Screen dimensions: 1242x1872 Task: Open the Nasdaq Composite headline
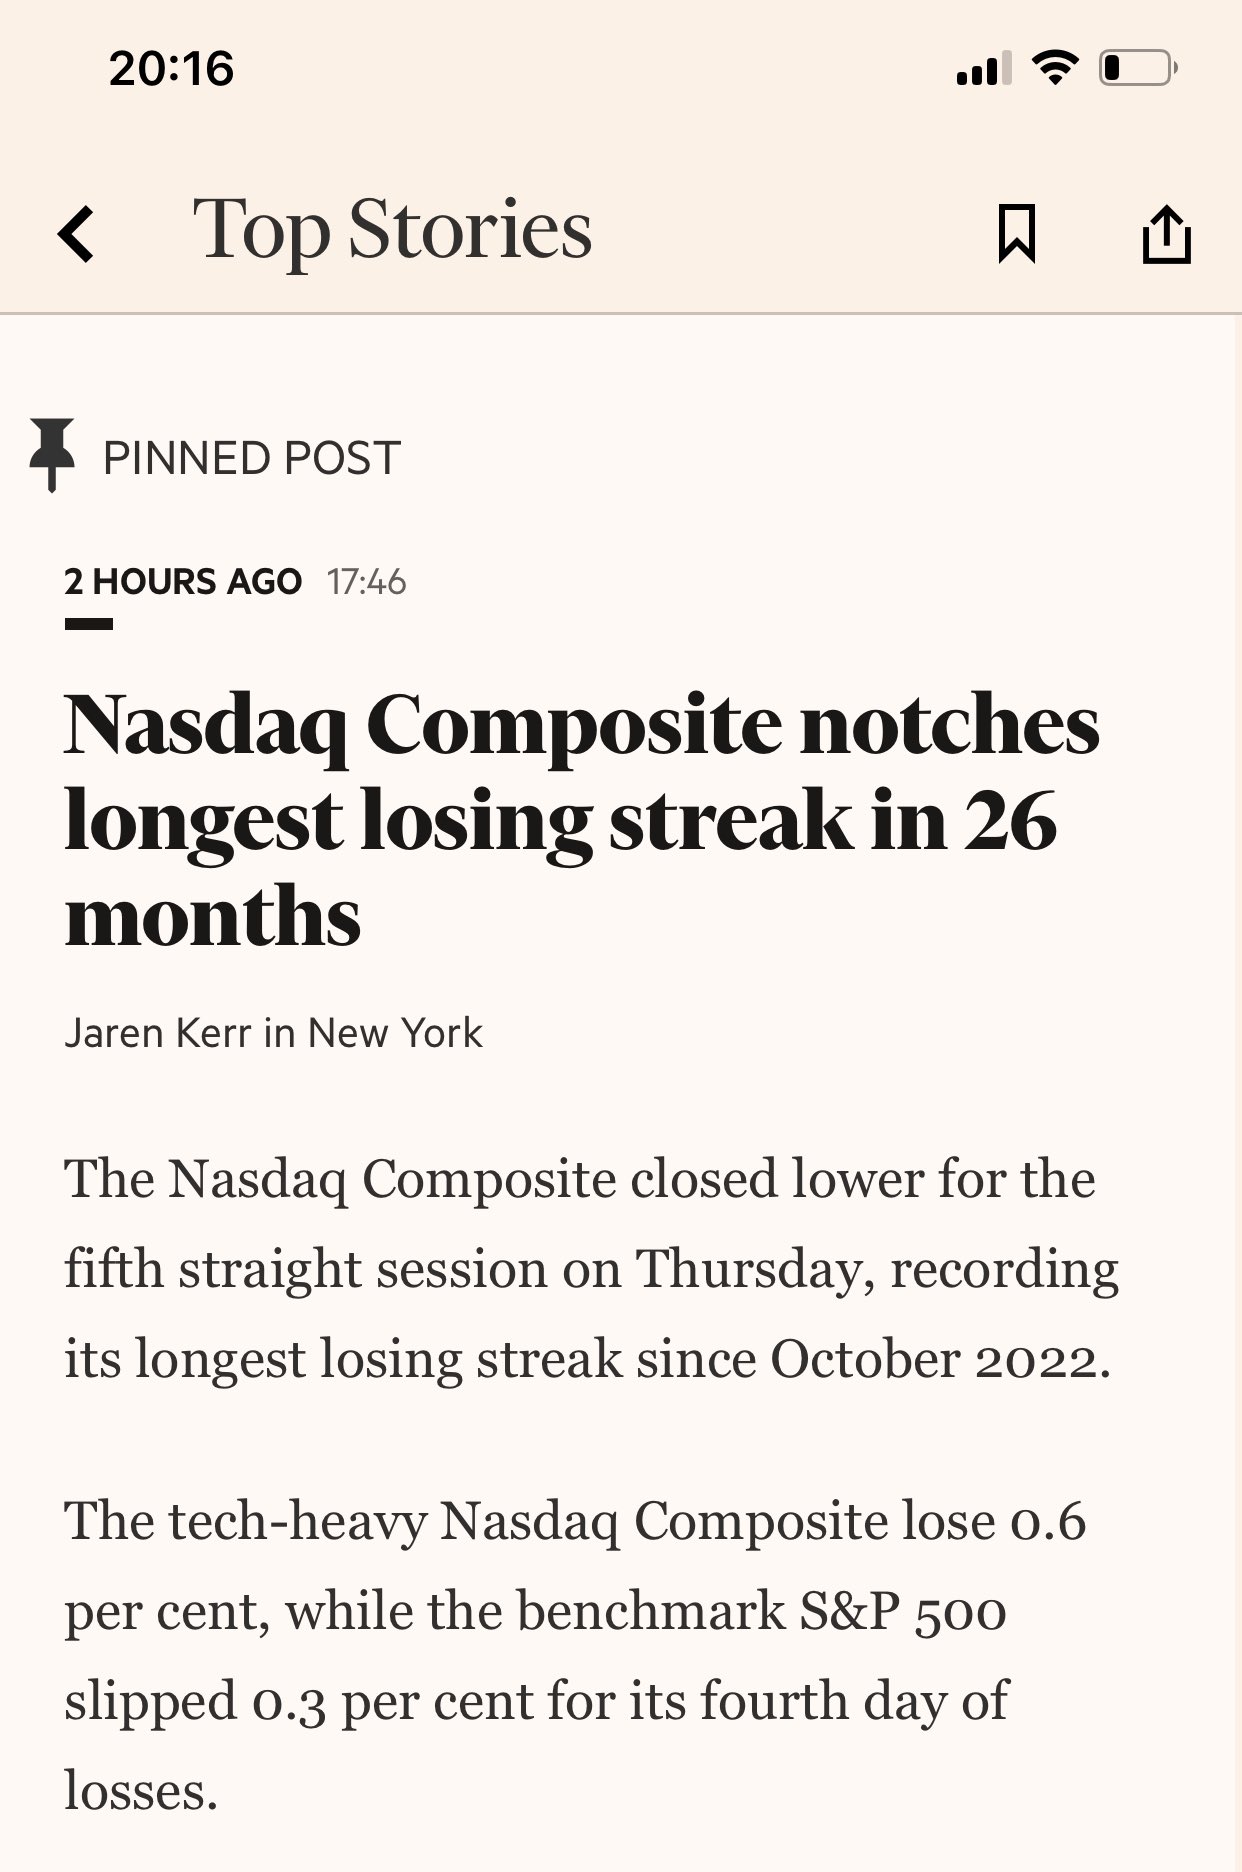click(x=580, y=818)
